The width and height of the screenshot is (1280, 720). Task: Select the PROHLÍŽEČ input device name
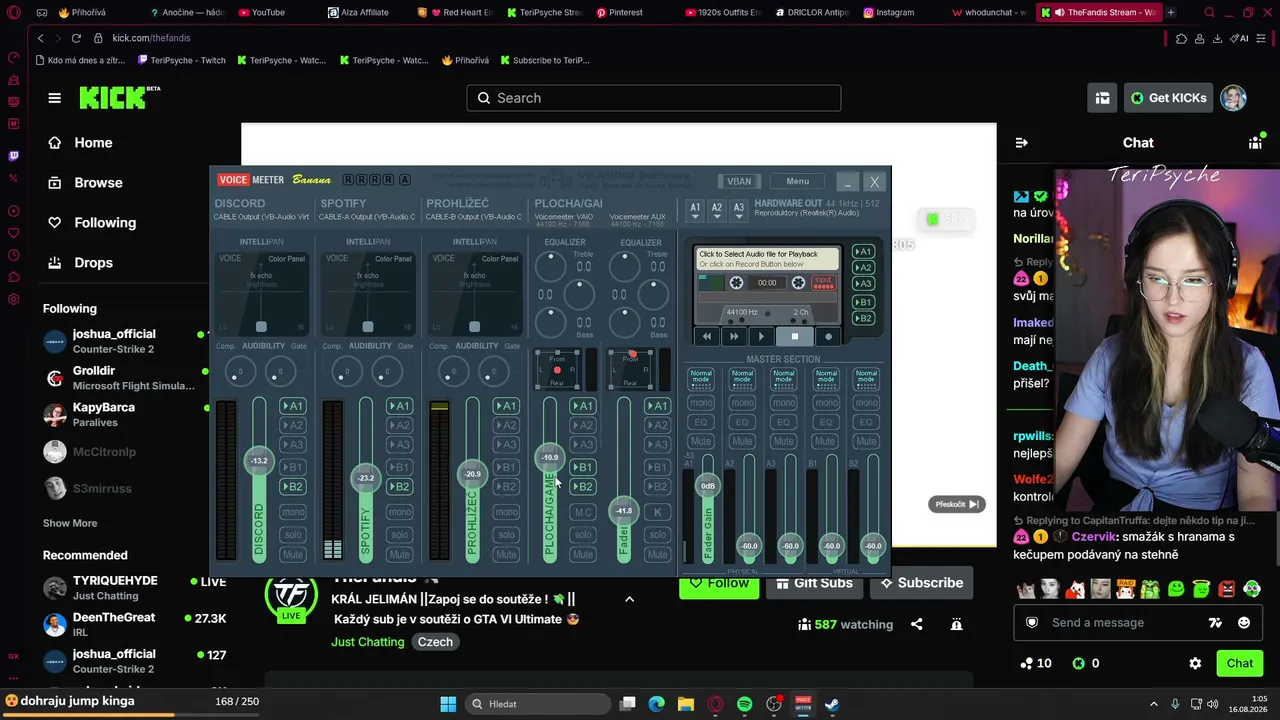[x=473, y=217]
